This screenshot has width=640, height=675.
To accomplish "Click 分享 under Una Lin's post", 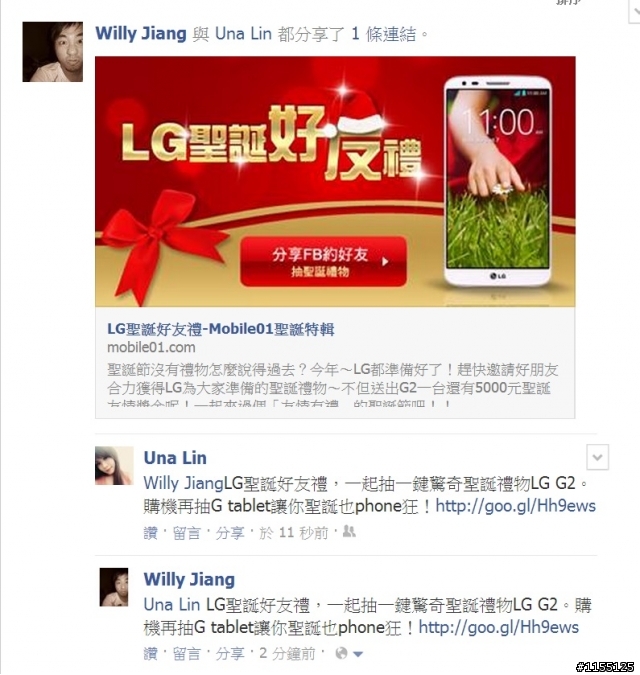I will (x=229, y=533).
